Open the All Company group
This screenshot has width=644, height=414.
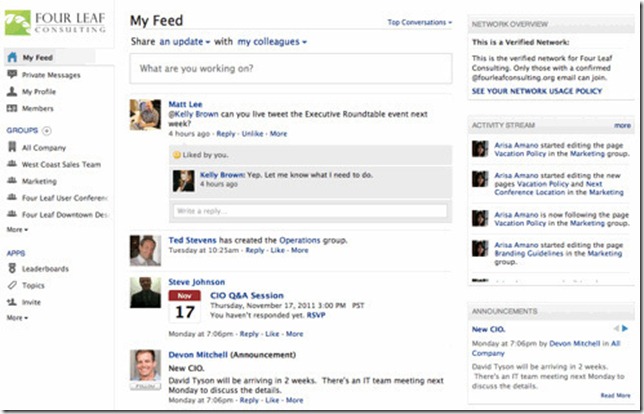45,147
